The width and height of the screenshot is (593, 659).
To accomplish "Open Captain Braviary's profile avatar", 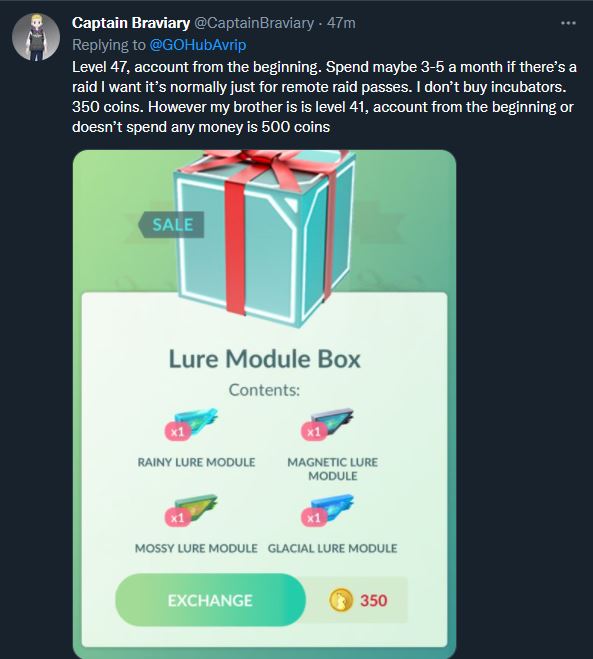I will coord(36,37).
